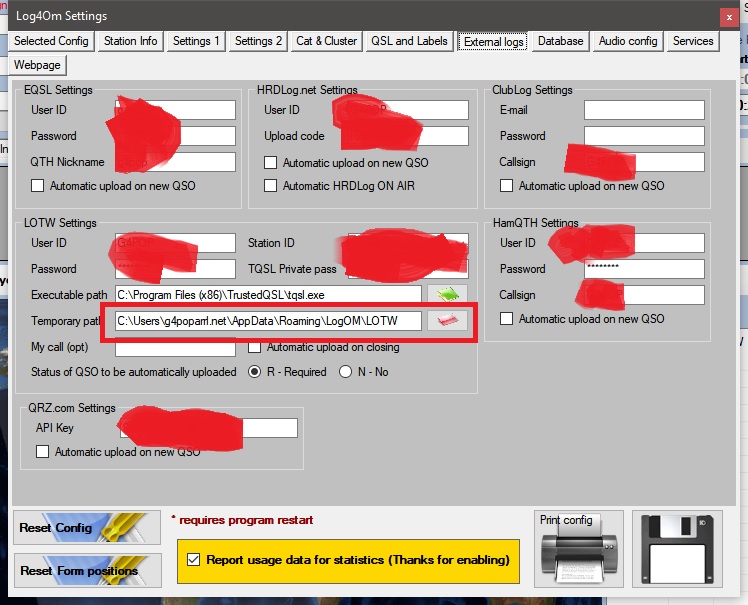Image resolution: width=748 pixels, height=605 pixels.
Task: Toggle LOTW automatic upload on closing
Action: [254, 347]
